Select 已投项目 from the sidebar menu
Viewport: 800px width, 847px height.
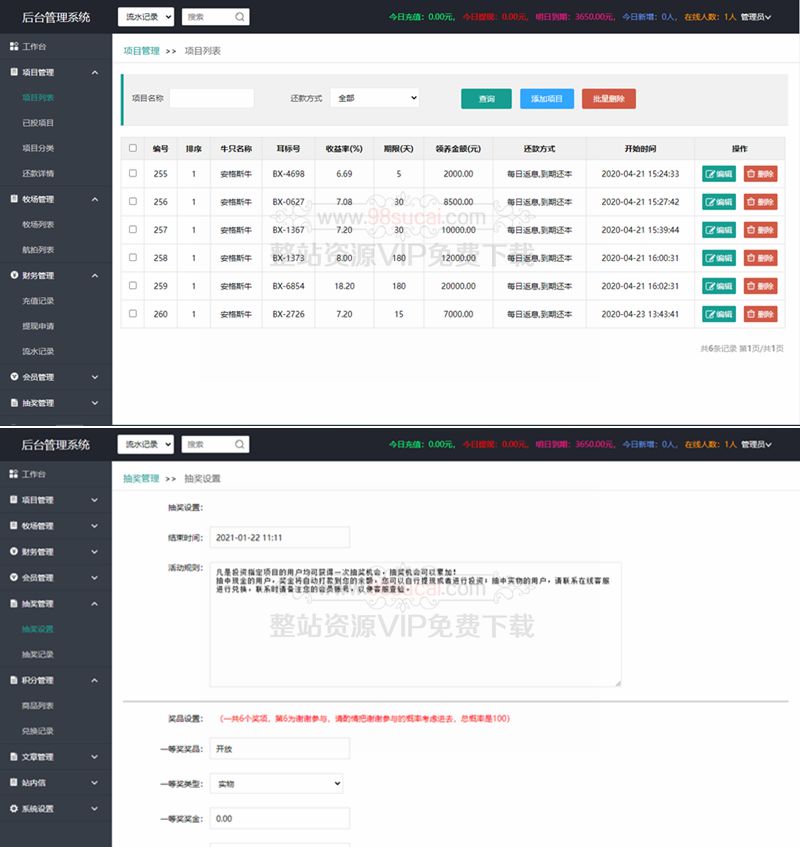tap(40, 122)
